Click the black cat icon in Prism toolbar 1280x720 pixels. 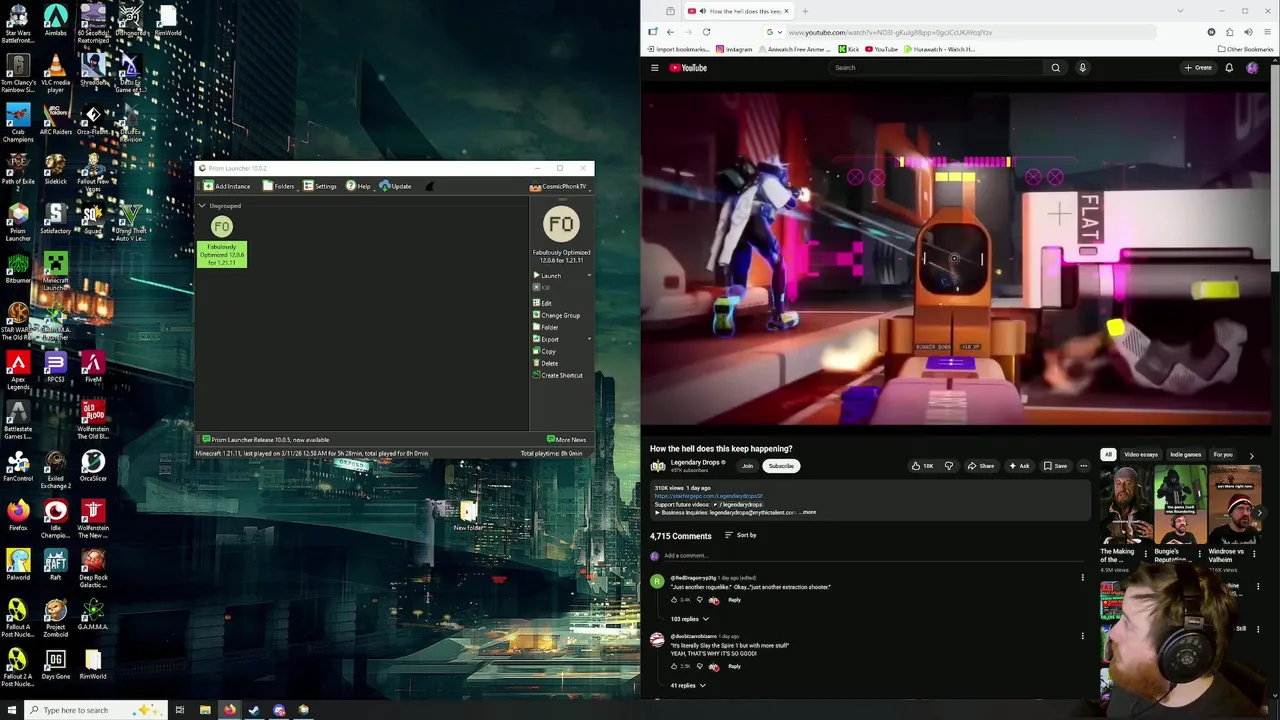point(429,186)
